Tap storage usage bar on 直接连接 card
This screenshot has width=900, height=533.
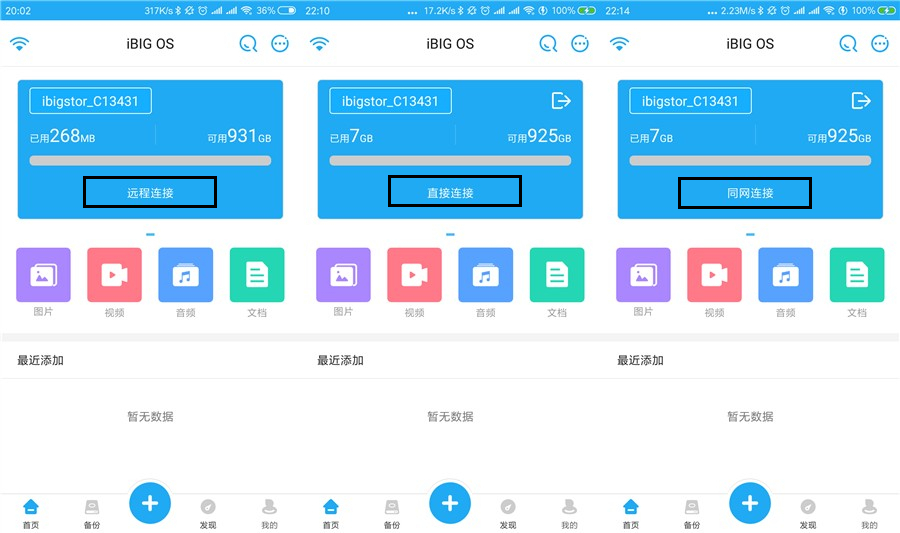[450, 161]
